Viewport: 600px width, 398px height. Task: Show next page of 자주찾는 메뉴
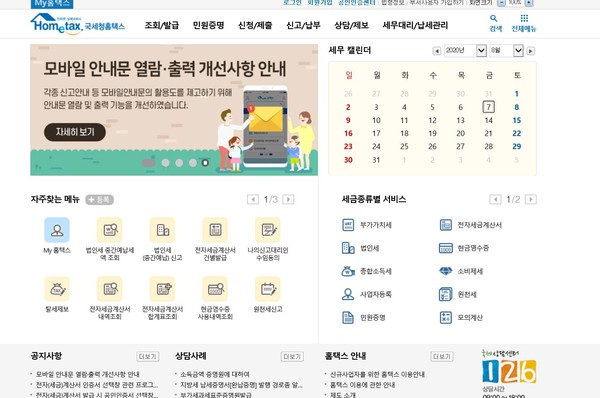coord(288,199)
